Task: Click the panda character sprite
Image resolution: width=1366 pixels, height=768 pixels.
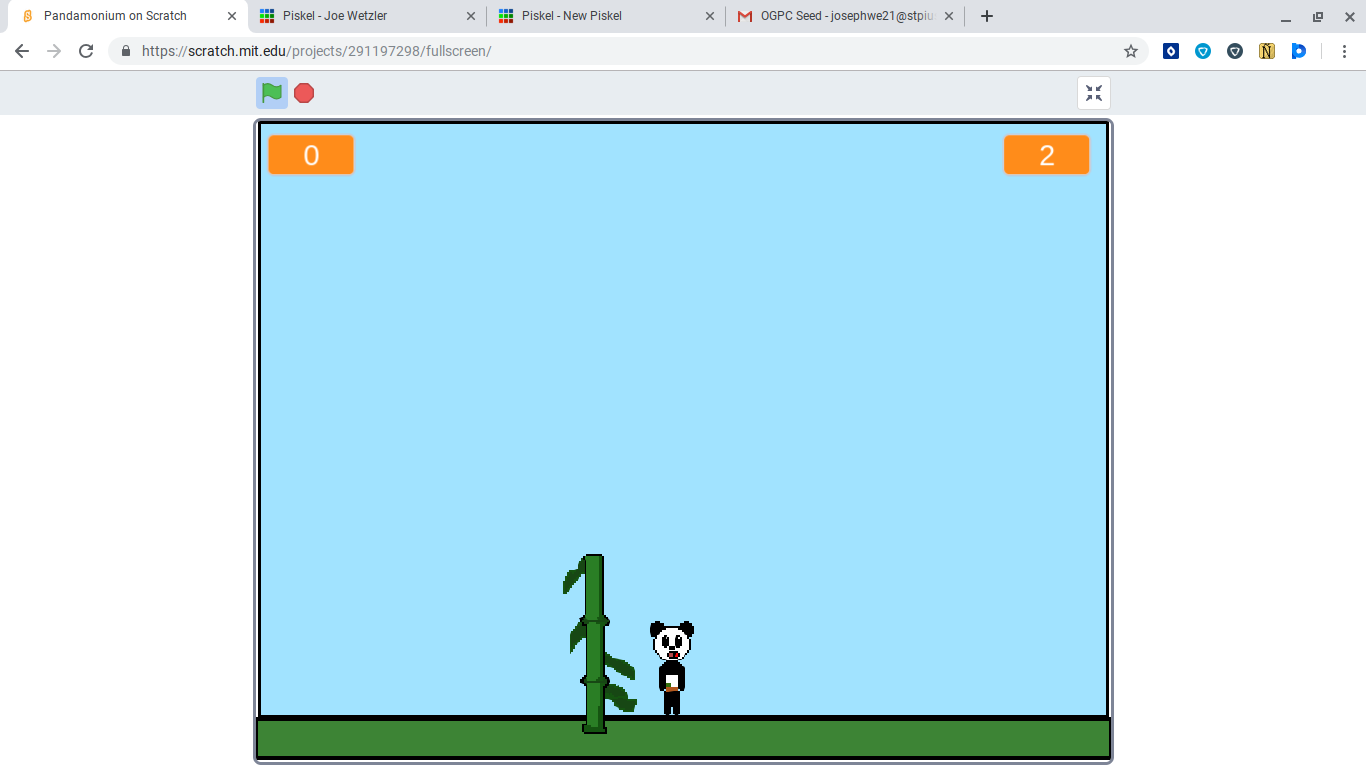Action: [x=672, y=667]
